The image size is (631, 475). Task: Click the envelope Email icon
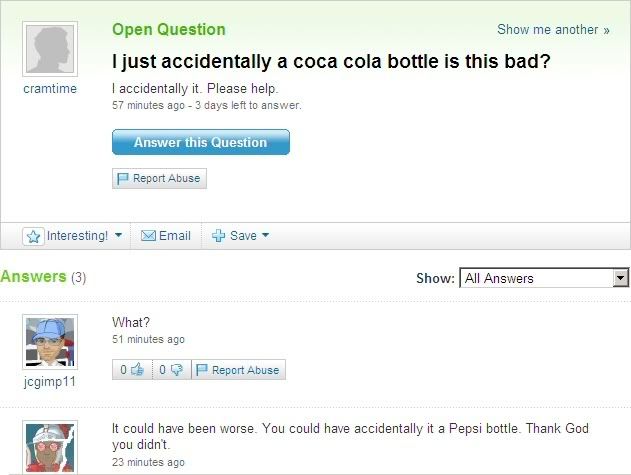click(x=148, y=236)
